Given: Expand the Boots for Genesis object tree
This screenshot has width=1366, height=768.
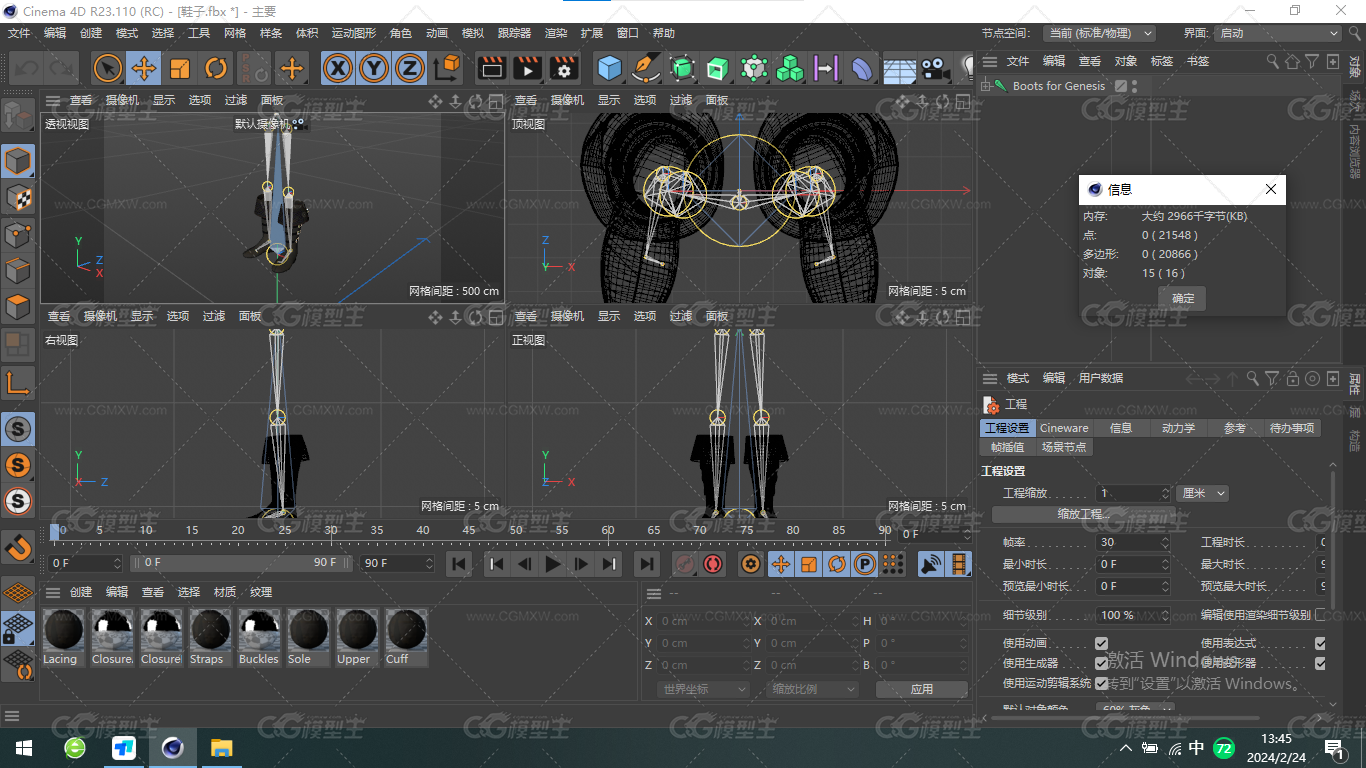Looking at the screenshot, I should tap(986, 86).
